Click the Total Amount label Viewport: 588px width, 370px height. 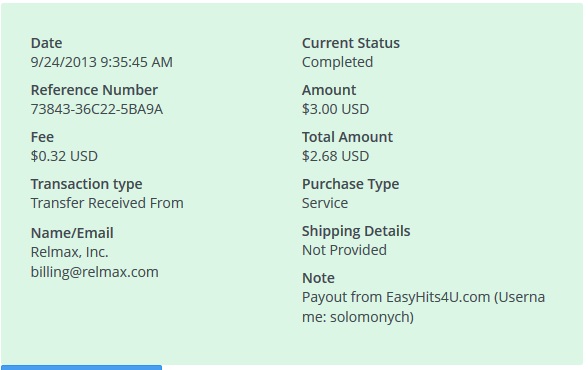(348, 137)
